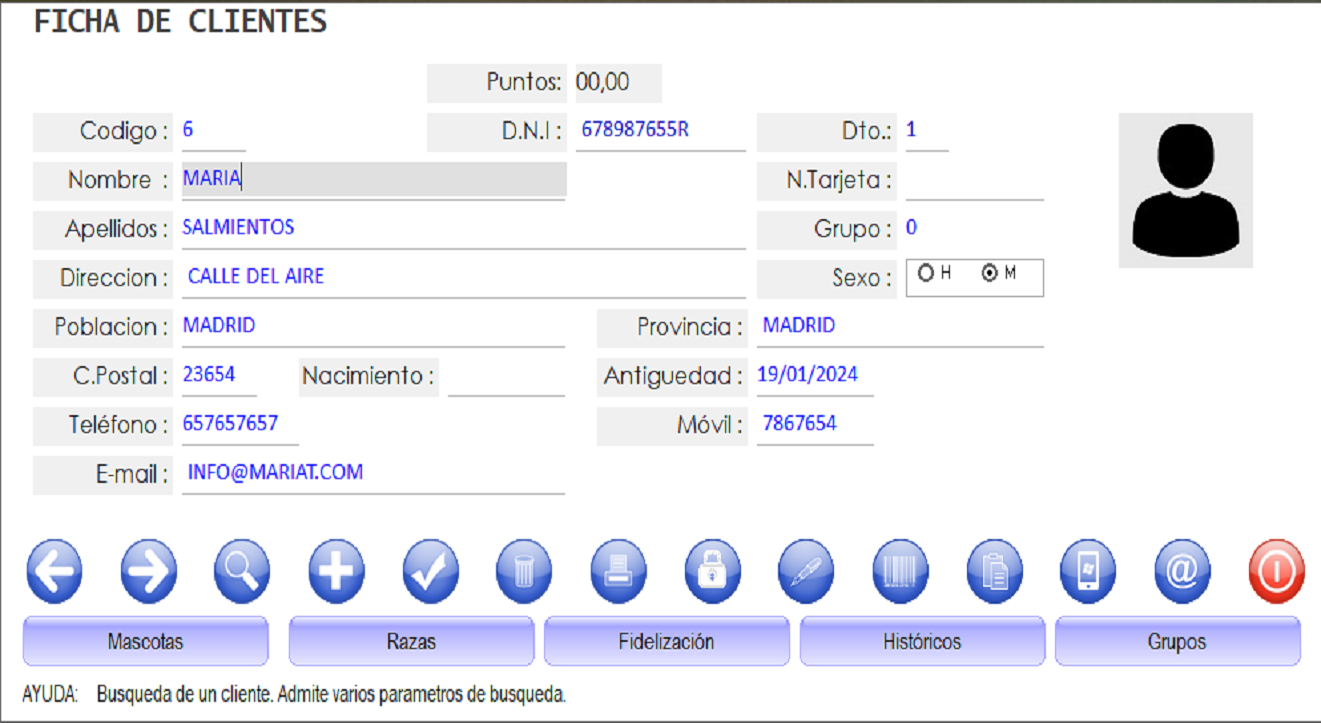Click the padlock icon
The width and height of the screenshot is (1321, 723).
(712, 572)
